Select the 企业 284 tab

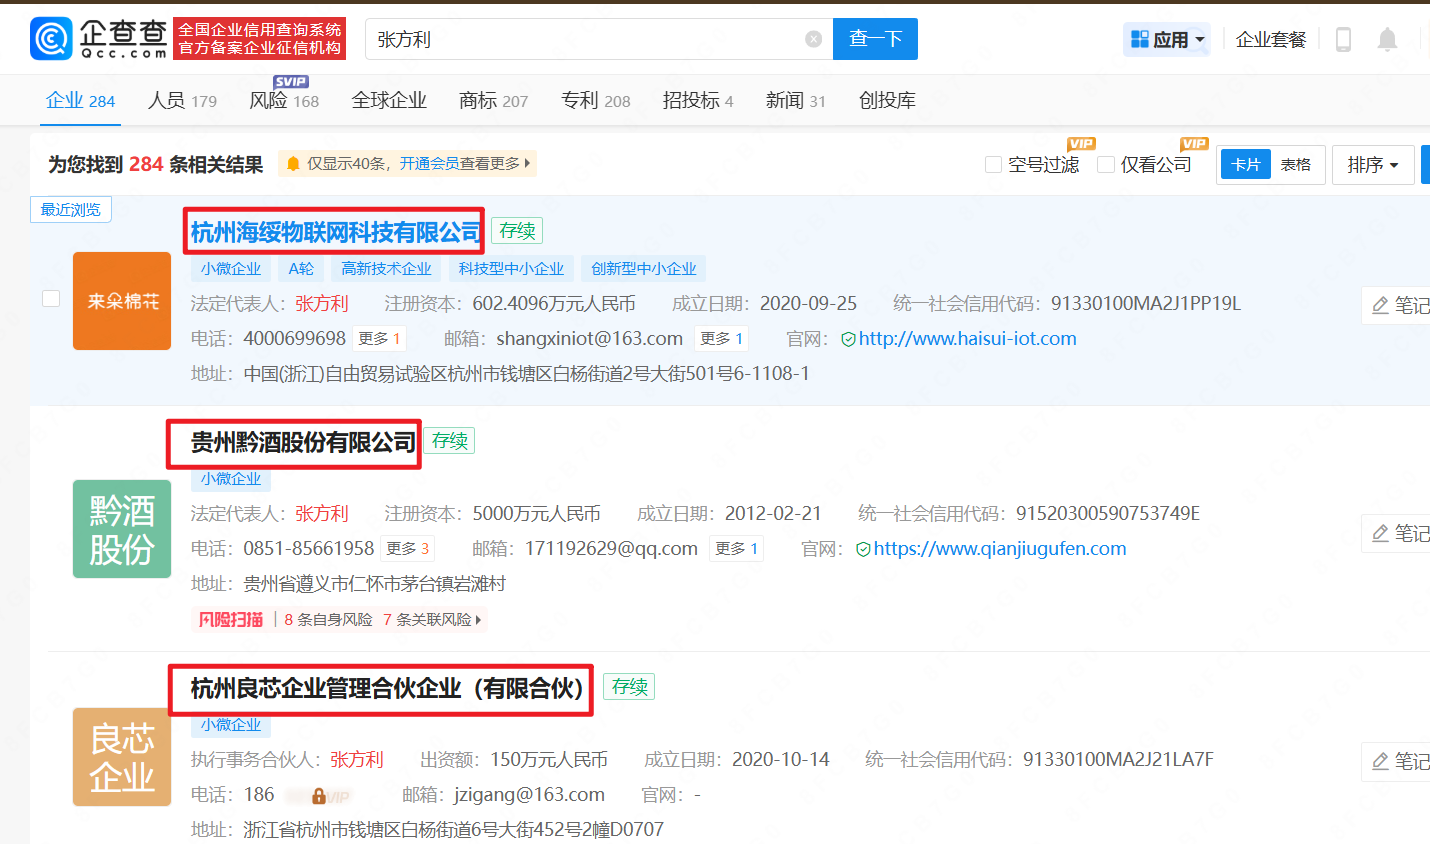click(x=81, y=100)
